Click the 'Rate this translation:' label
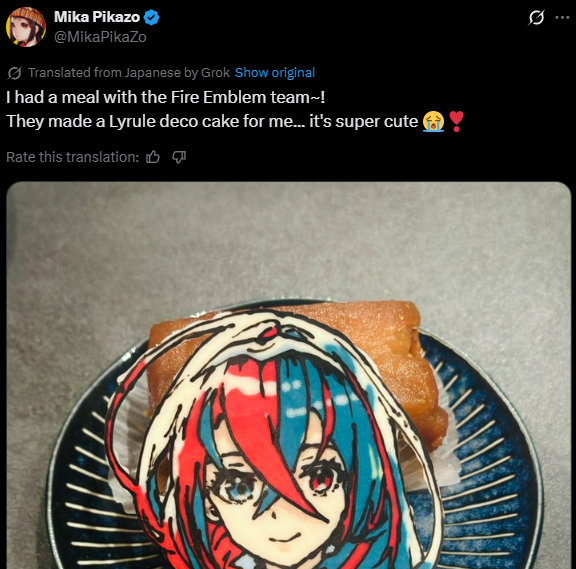The width and height of the screenshot is (576, 569). [x=73, y=157]
